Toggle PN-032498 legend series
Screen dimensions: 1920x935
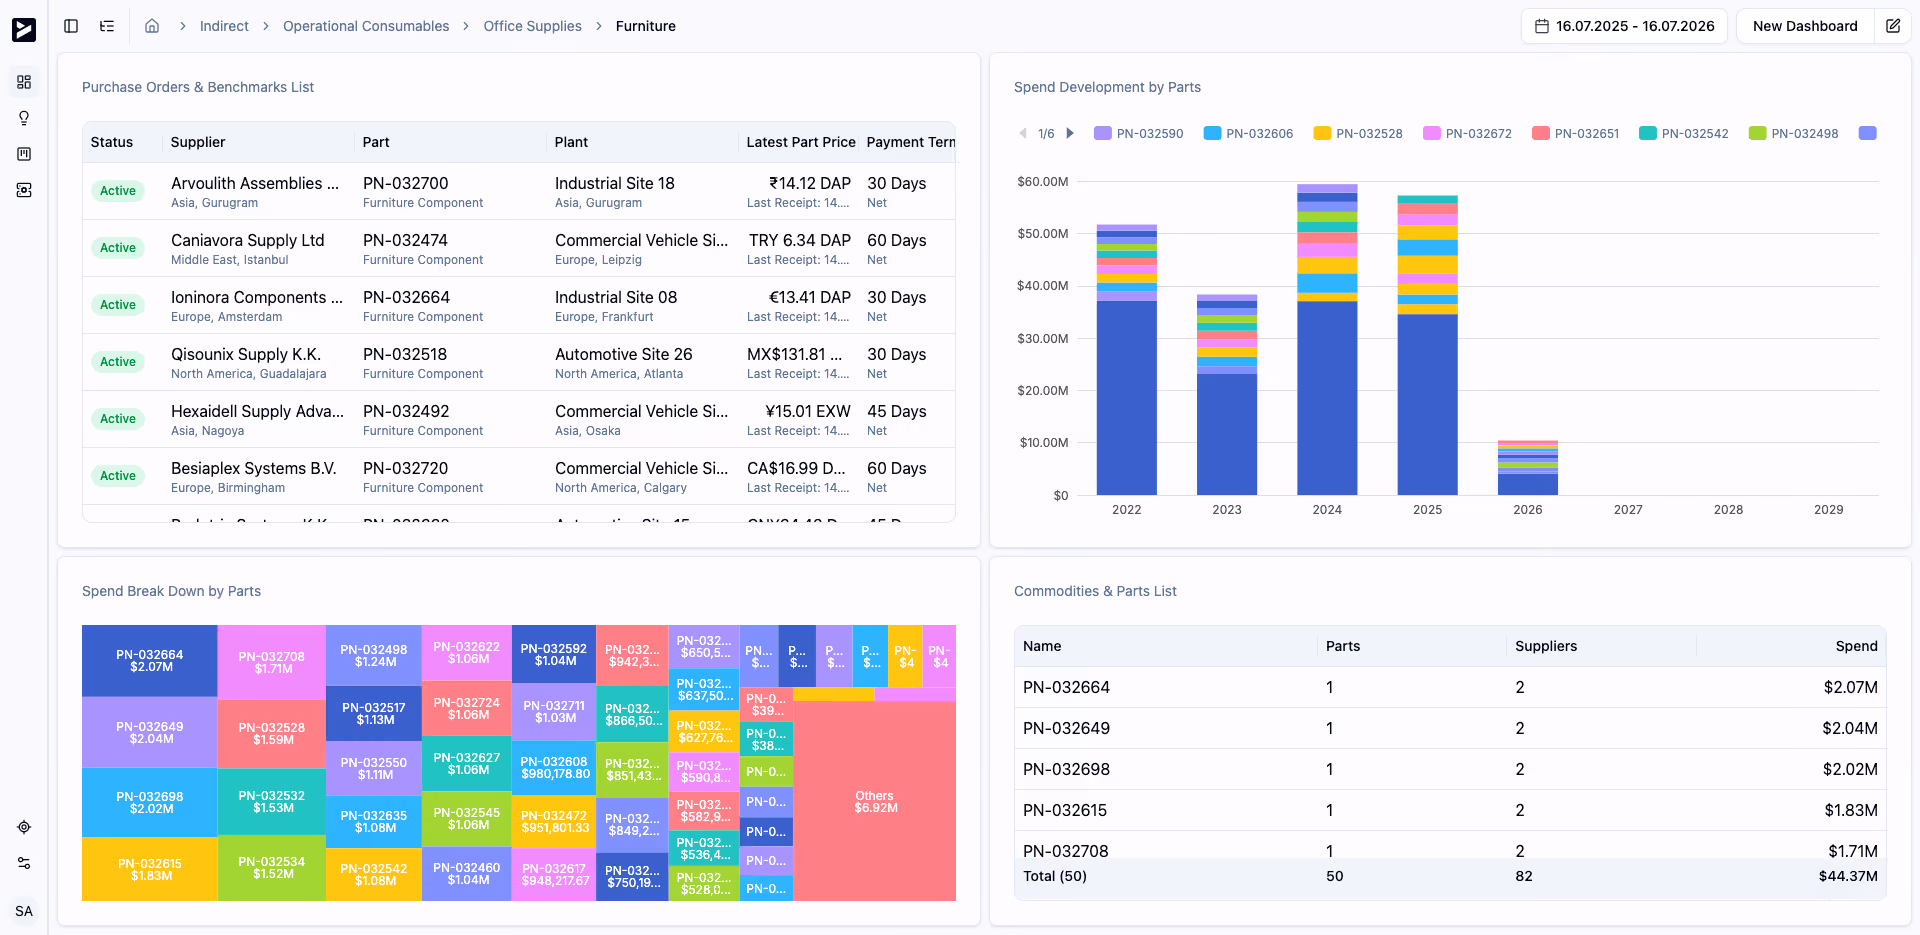pos(1794,133)
